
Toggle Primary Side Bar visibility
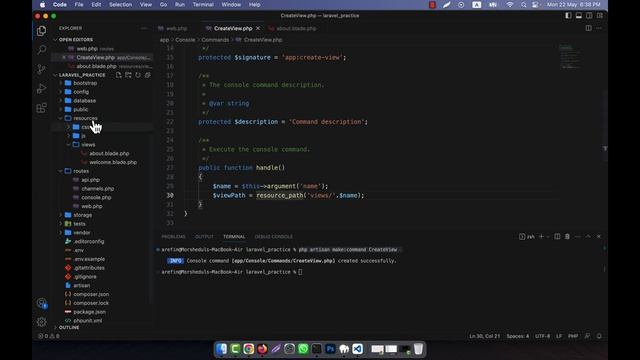[568, 16]
